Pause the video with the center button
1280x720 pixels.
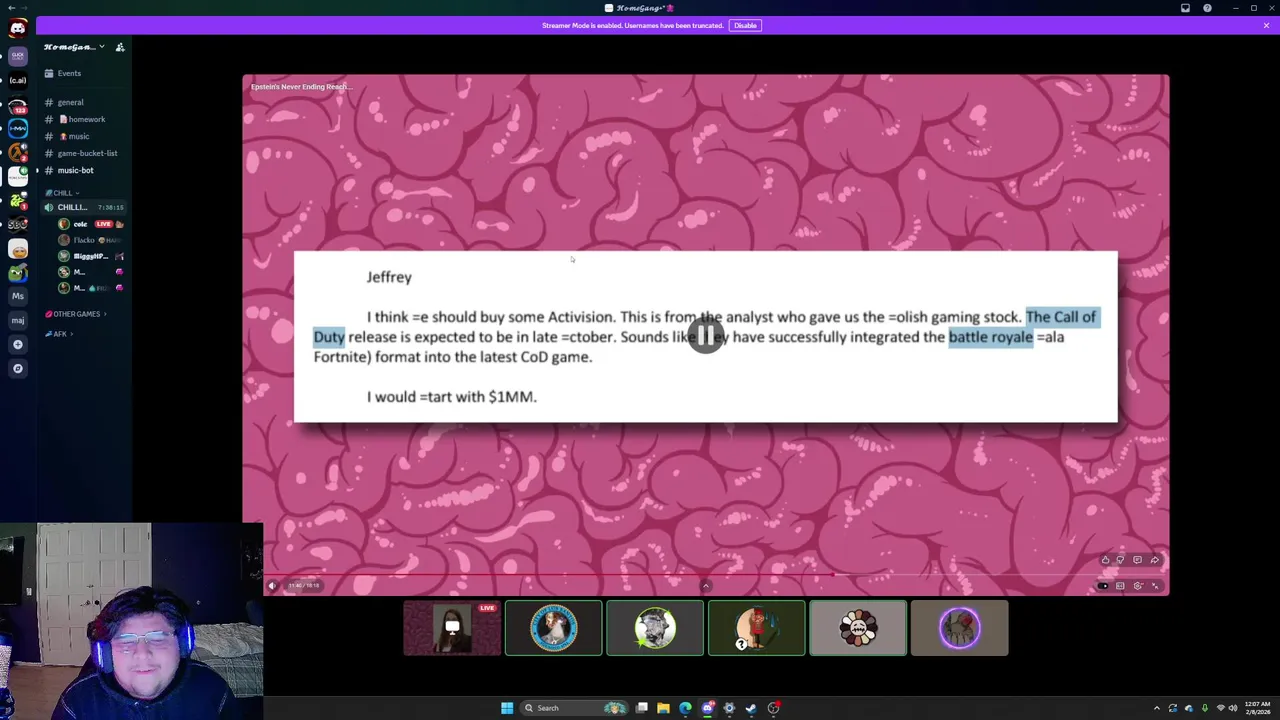pos(706,337)
